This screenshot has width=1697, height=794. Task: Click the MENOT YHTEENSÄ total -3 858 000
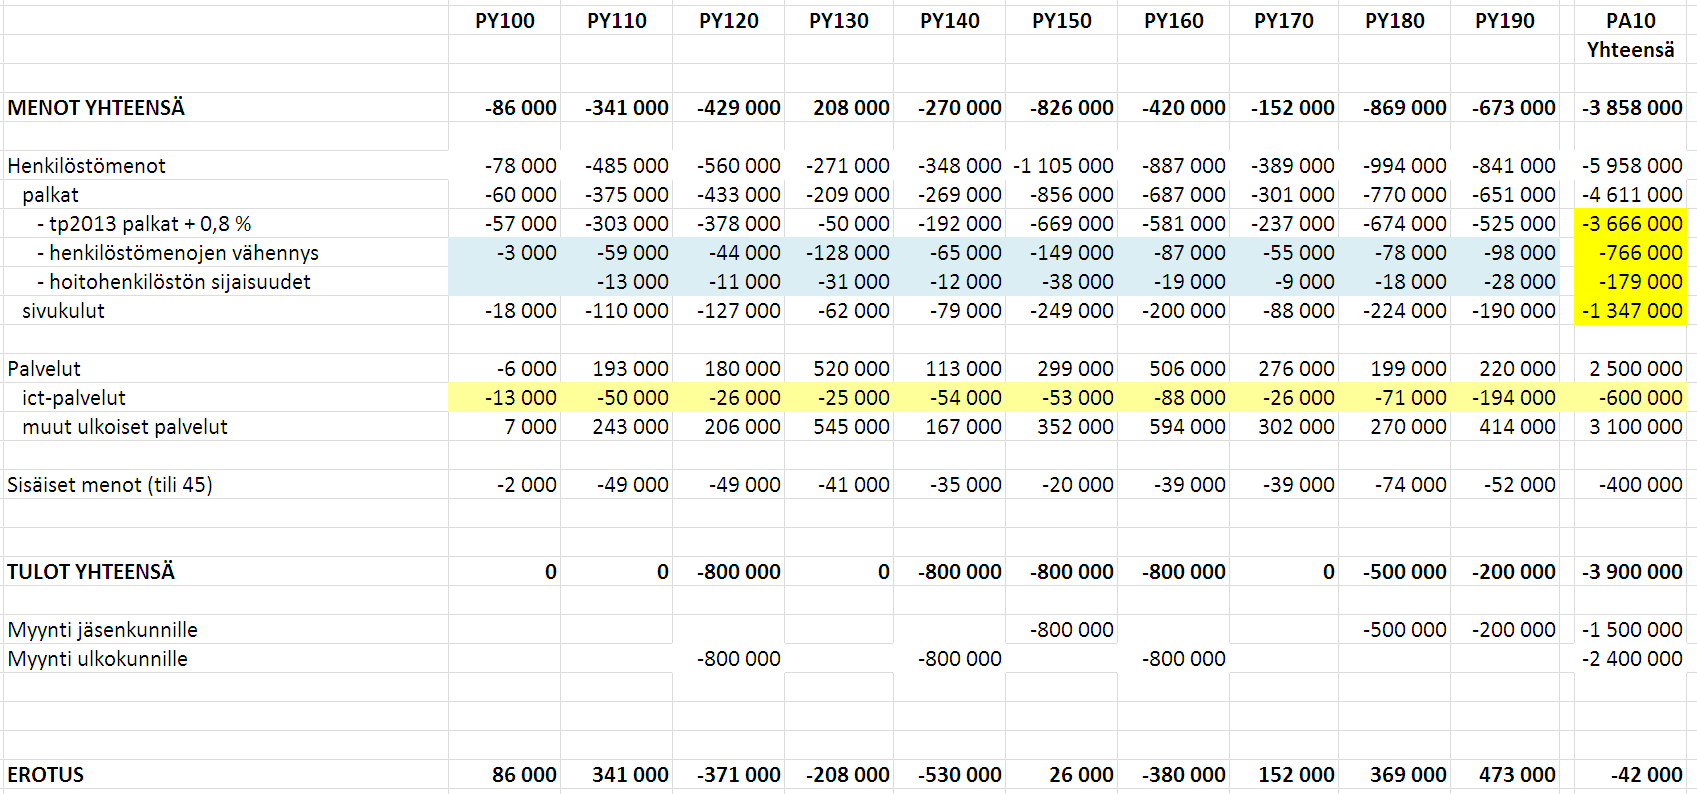[x=1632, y=108]
